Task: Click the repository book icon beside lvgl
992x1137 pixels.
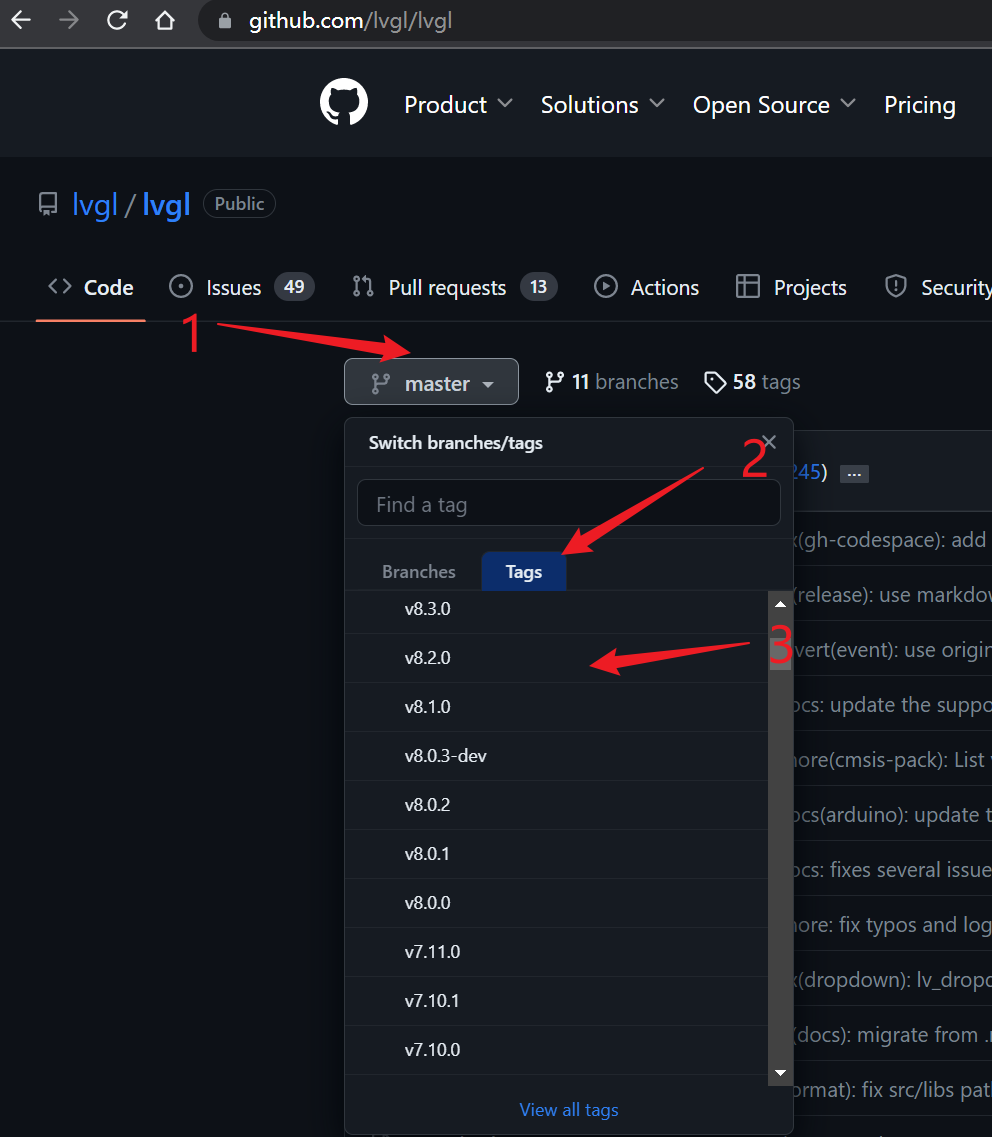Action: tap(48, 204)
